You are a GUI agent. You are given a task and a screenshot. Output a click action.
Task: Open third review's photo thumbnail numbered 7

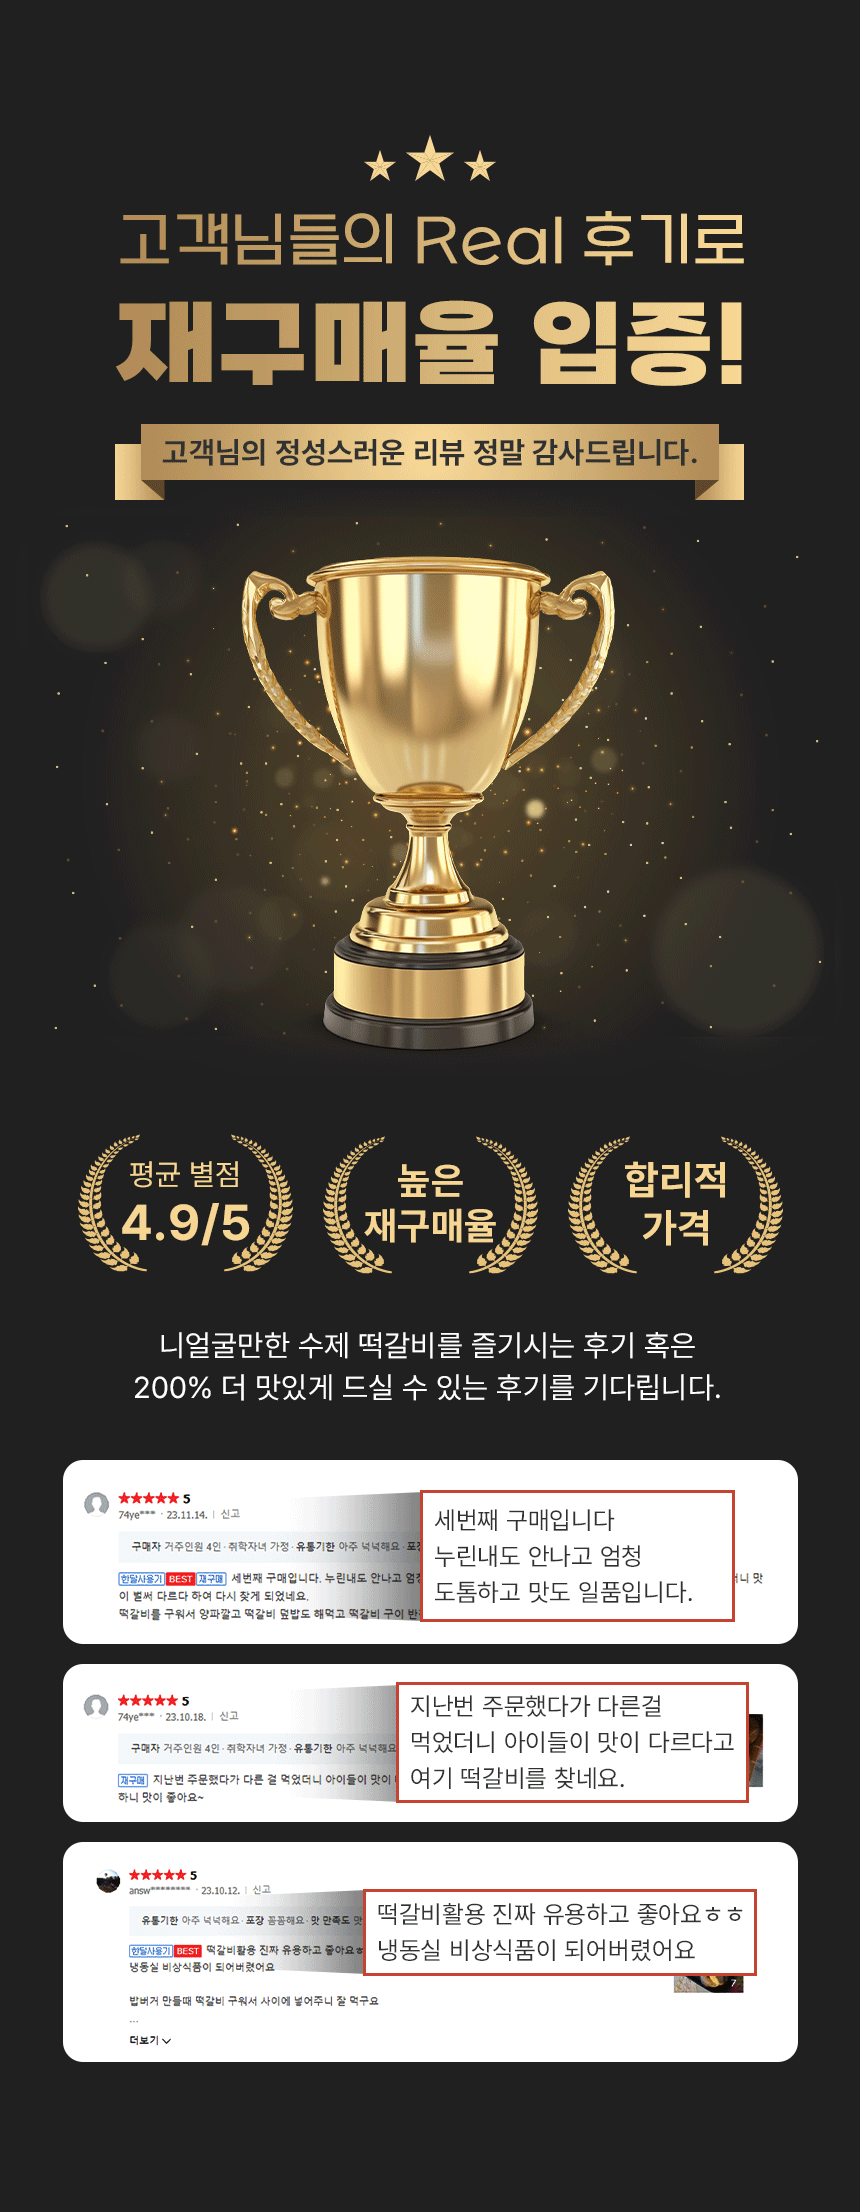pyautogui.click(x=708, y=1983)
